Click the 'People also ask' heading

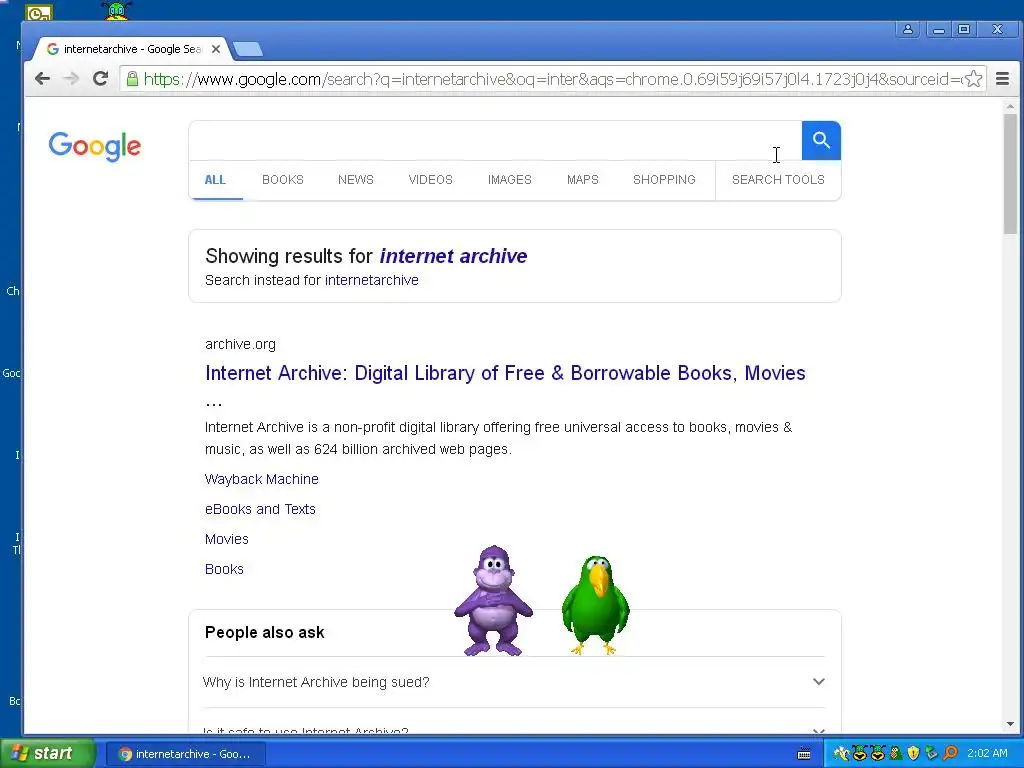pyautogui.click(x=264, y=632)
